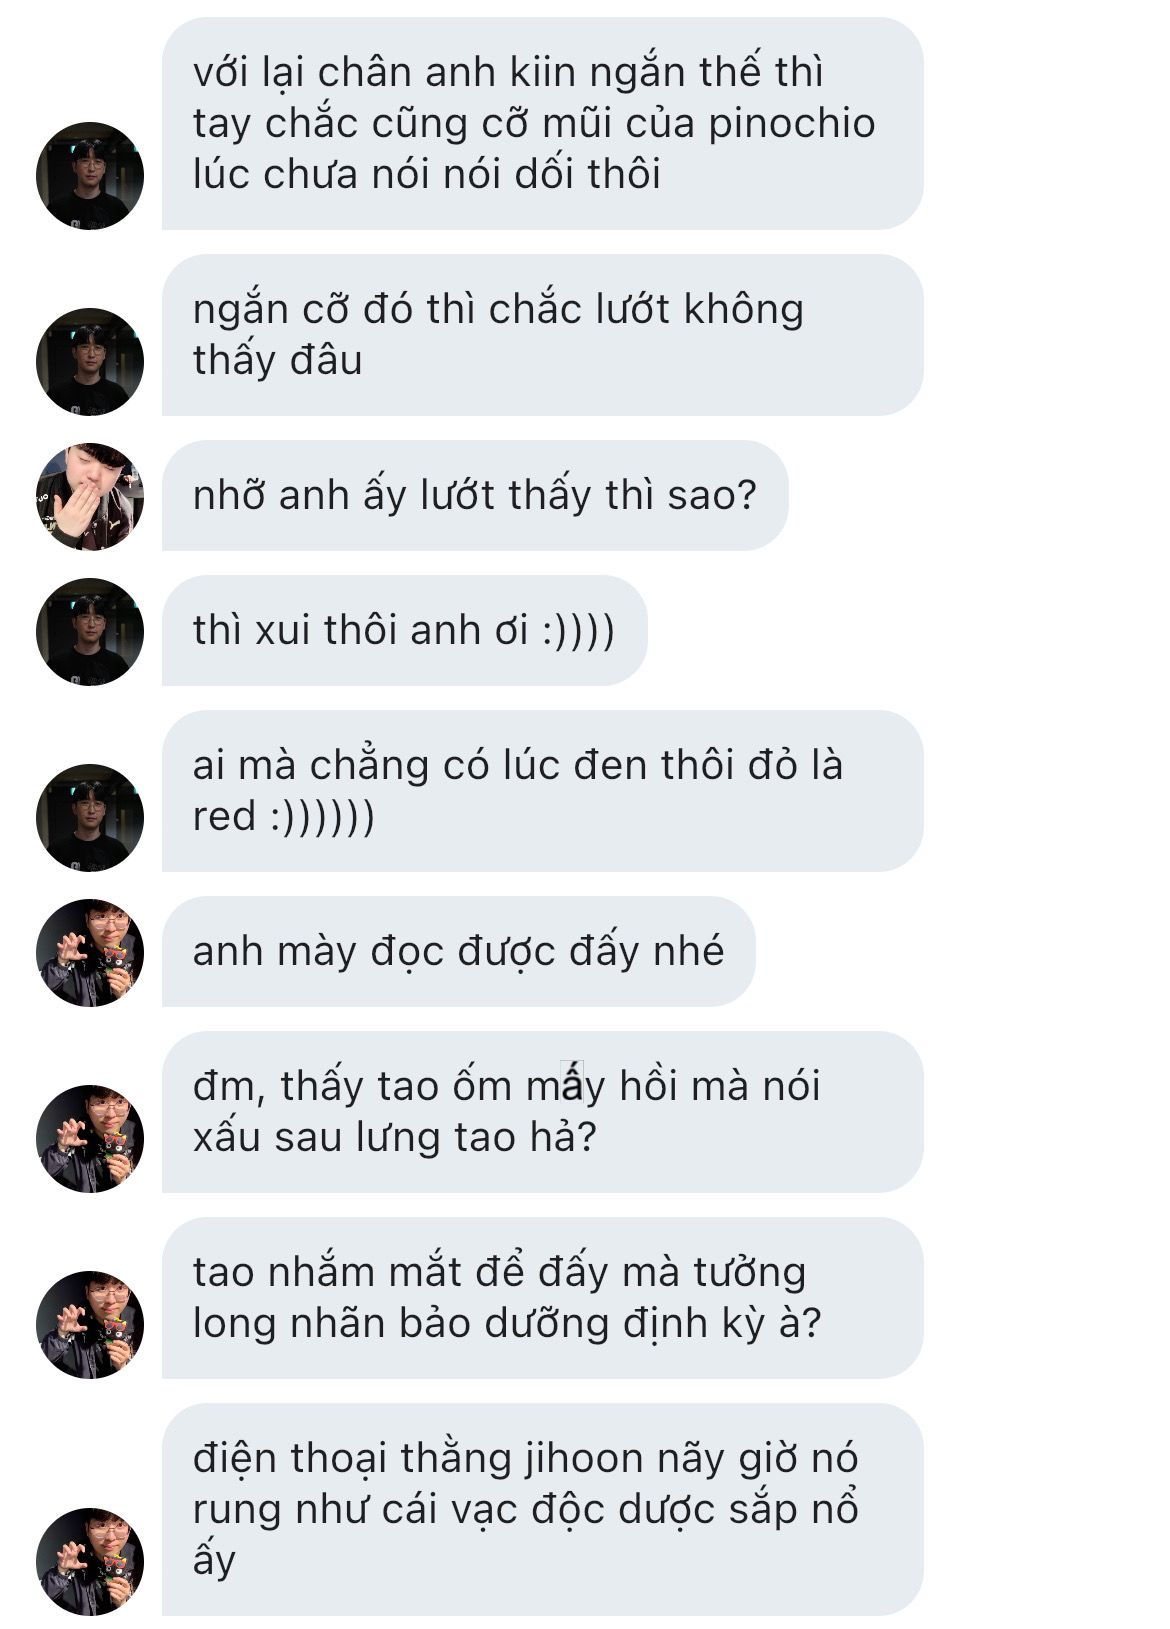Tap avatar beside the pinochio message
Image resolution: width=1170 pixels, height=1629 pixels.
click(90, 176)
